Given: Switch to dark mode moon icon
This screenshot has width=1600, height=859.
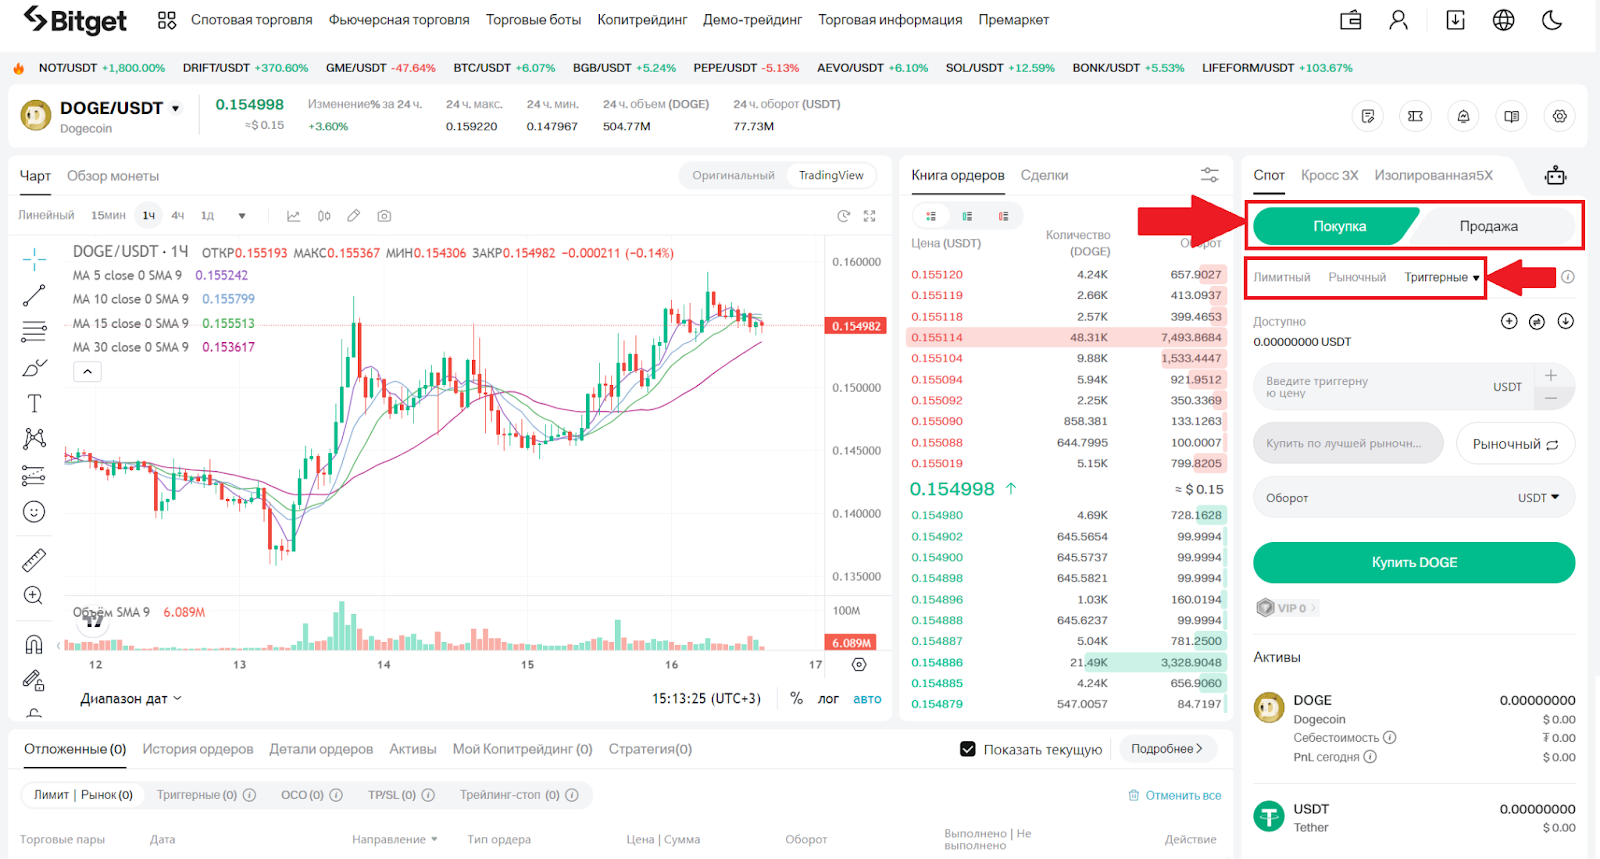Looking at the screenshot, I should tap(1552, 20).
